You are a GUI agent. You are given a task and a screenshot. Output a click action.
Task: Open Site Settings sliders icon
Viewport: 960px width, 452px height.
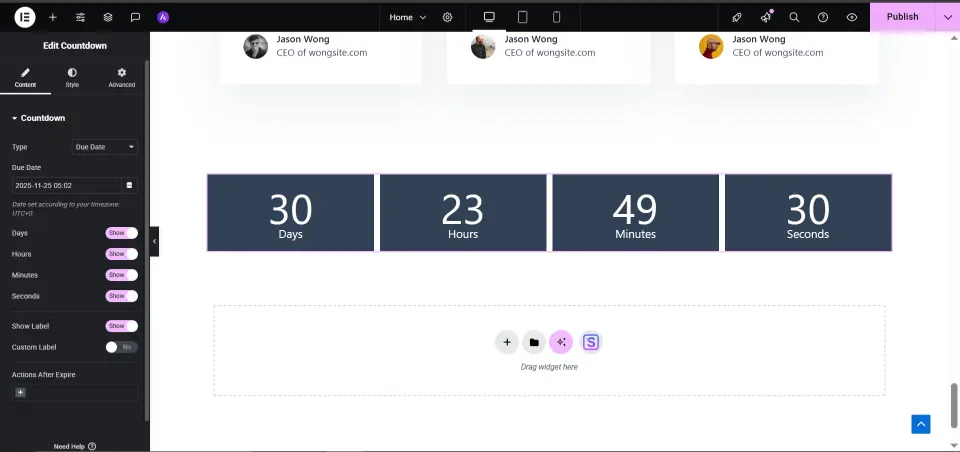[80, 17]
